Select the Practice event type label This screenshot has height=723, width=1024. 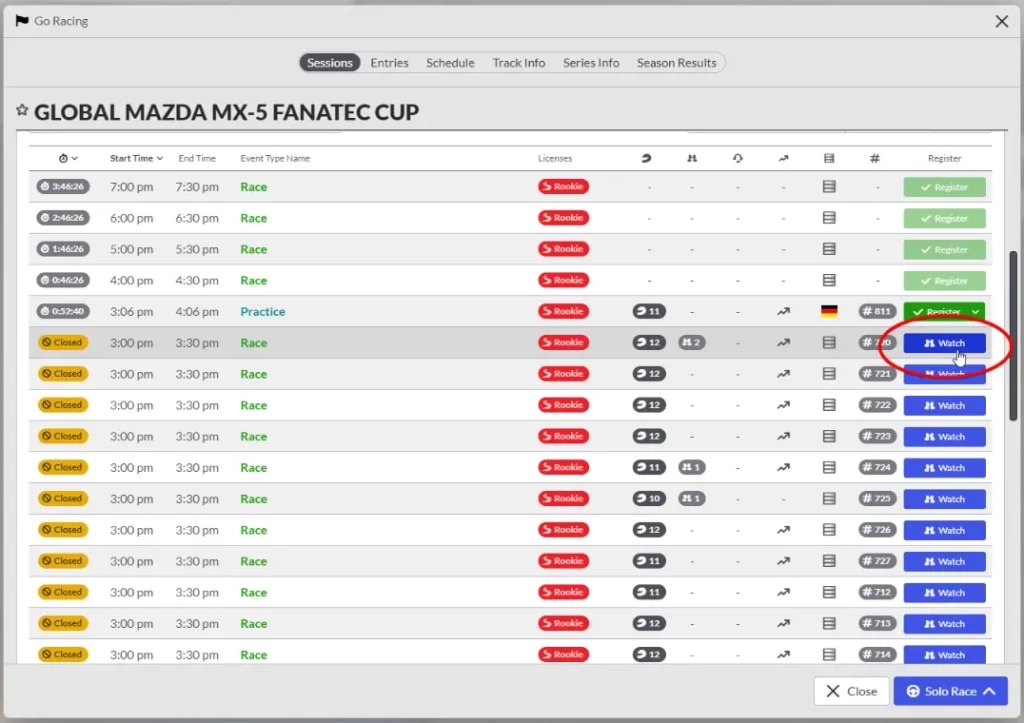[263, 312]
